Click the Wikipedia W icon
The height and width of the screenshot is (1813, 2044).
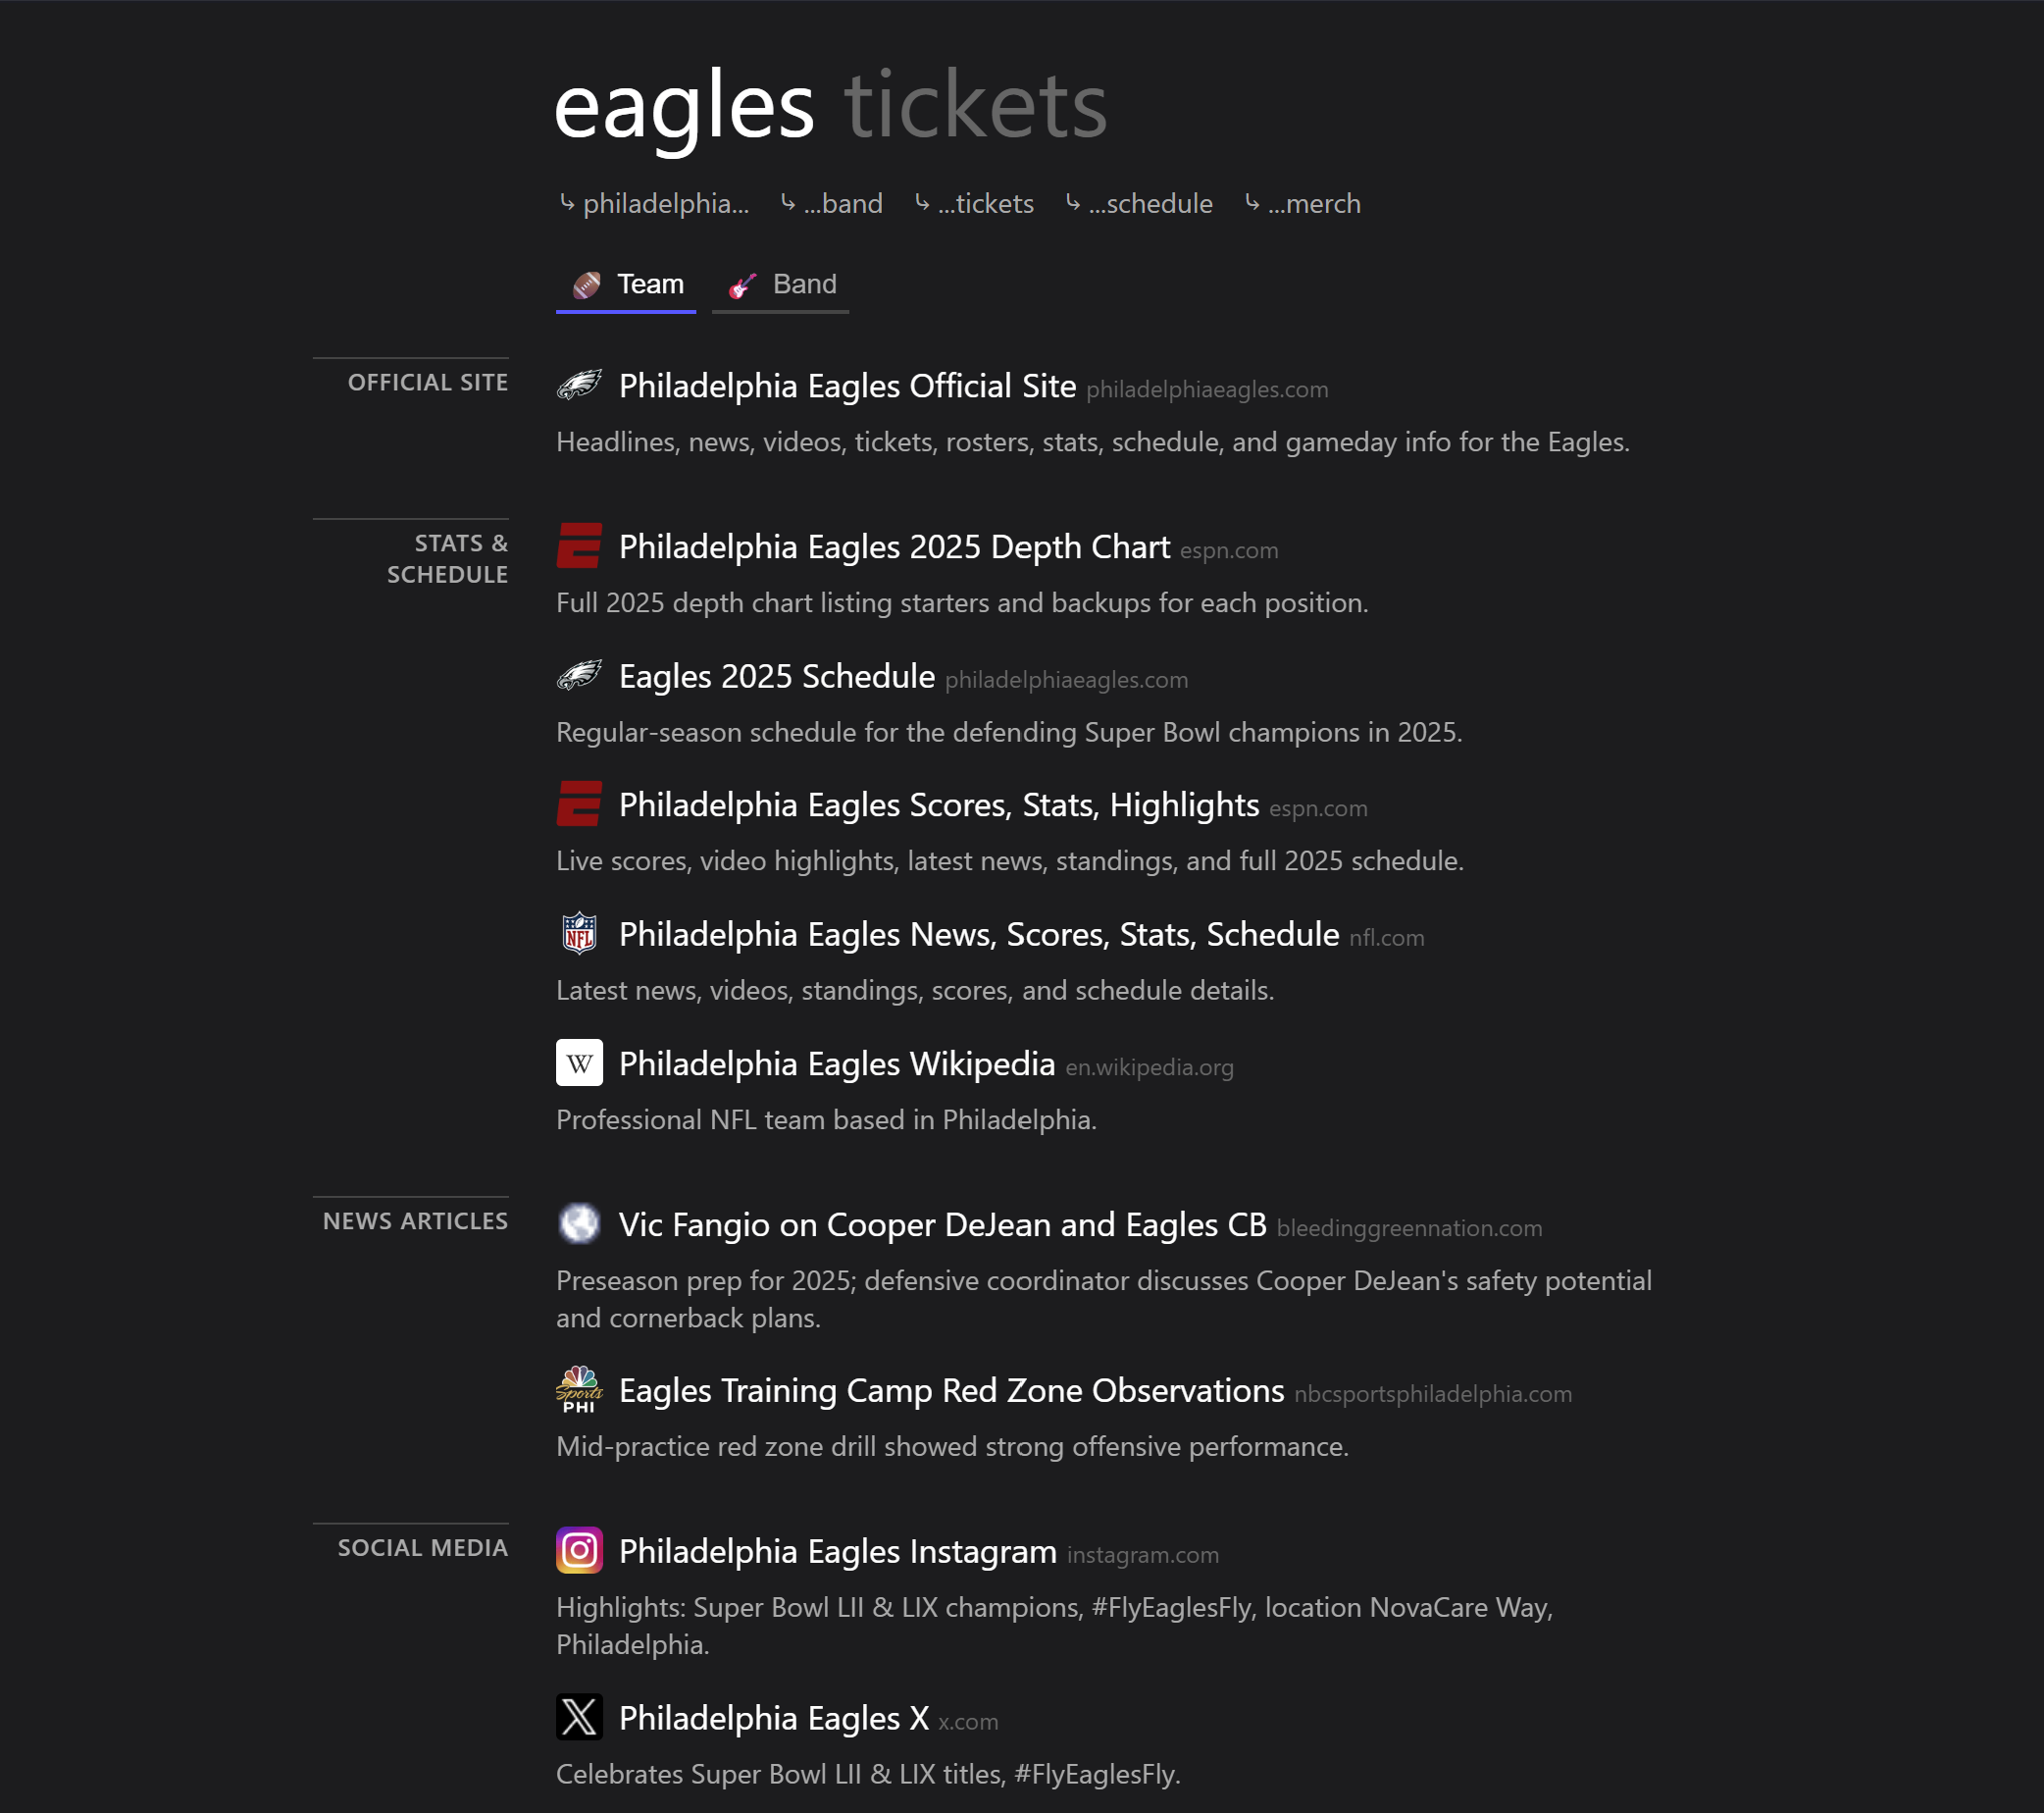click(x=579, y=1062)
